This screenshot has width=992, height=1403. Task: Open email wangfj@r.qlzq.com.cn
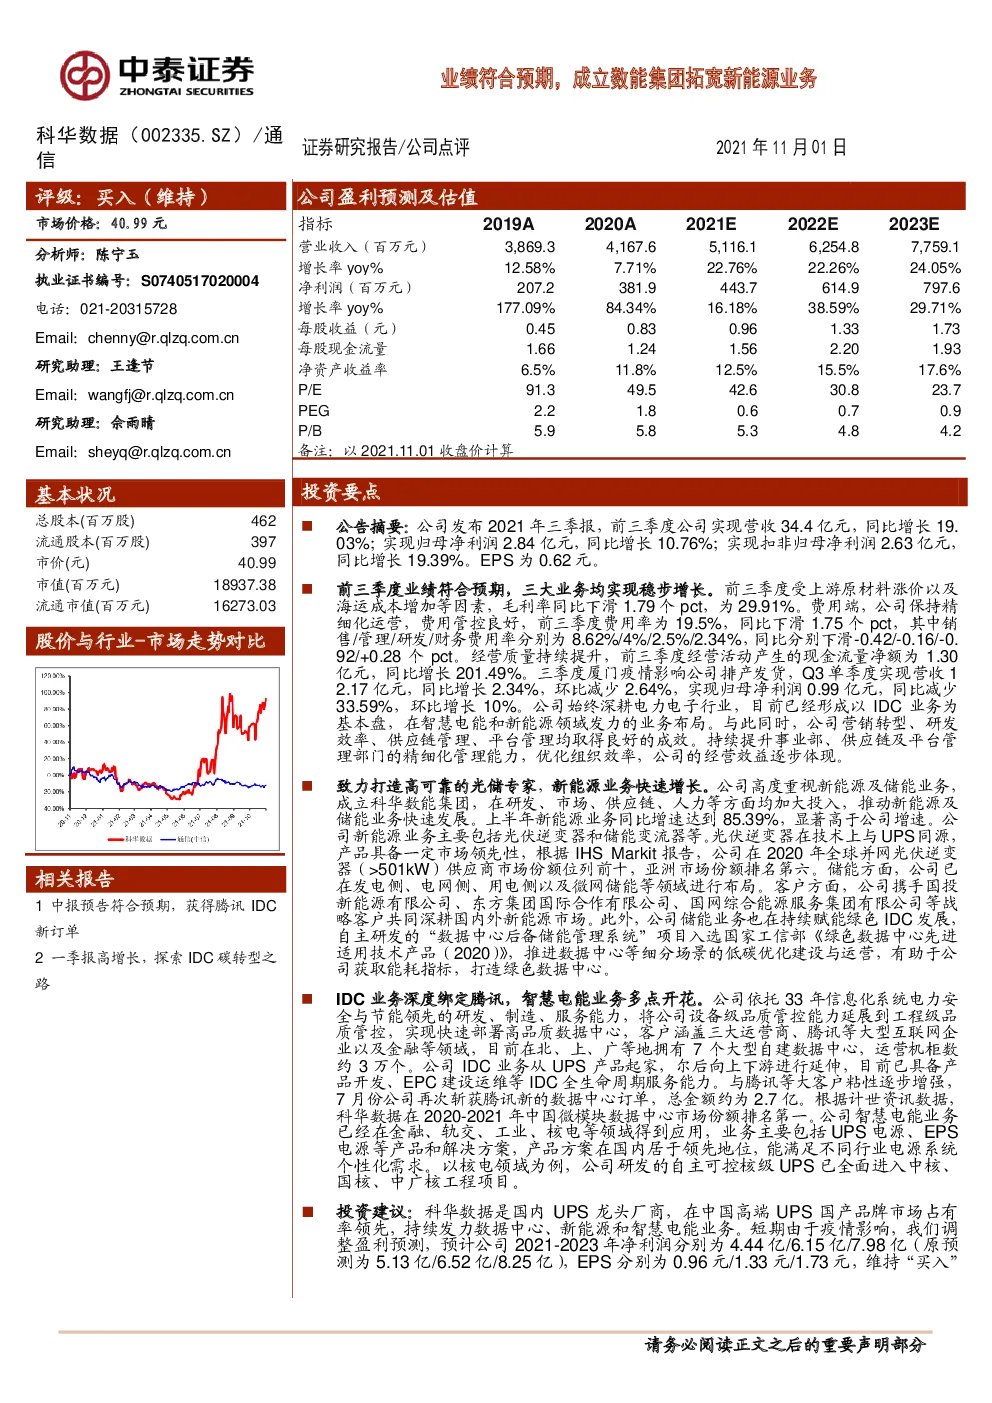point(161,395)
